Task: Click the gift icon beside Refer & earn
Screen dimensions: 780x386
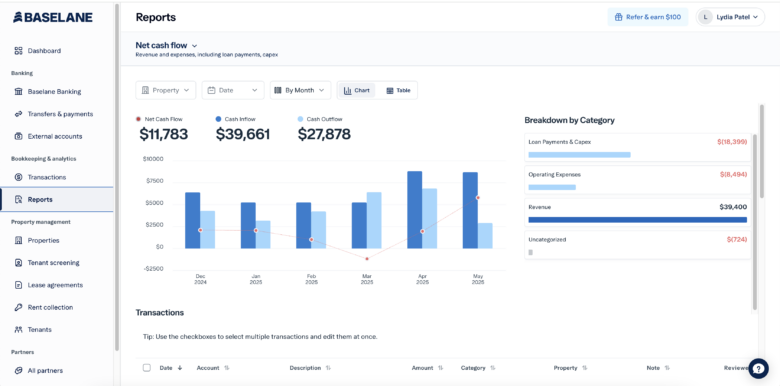Action: pos(618,17)
